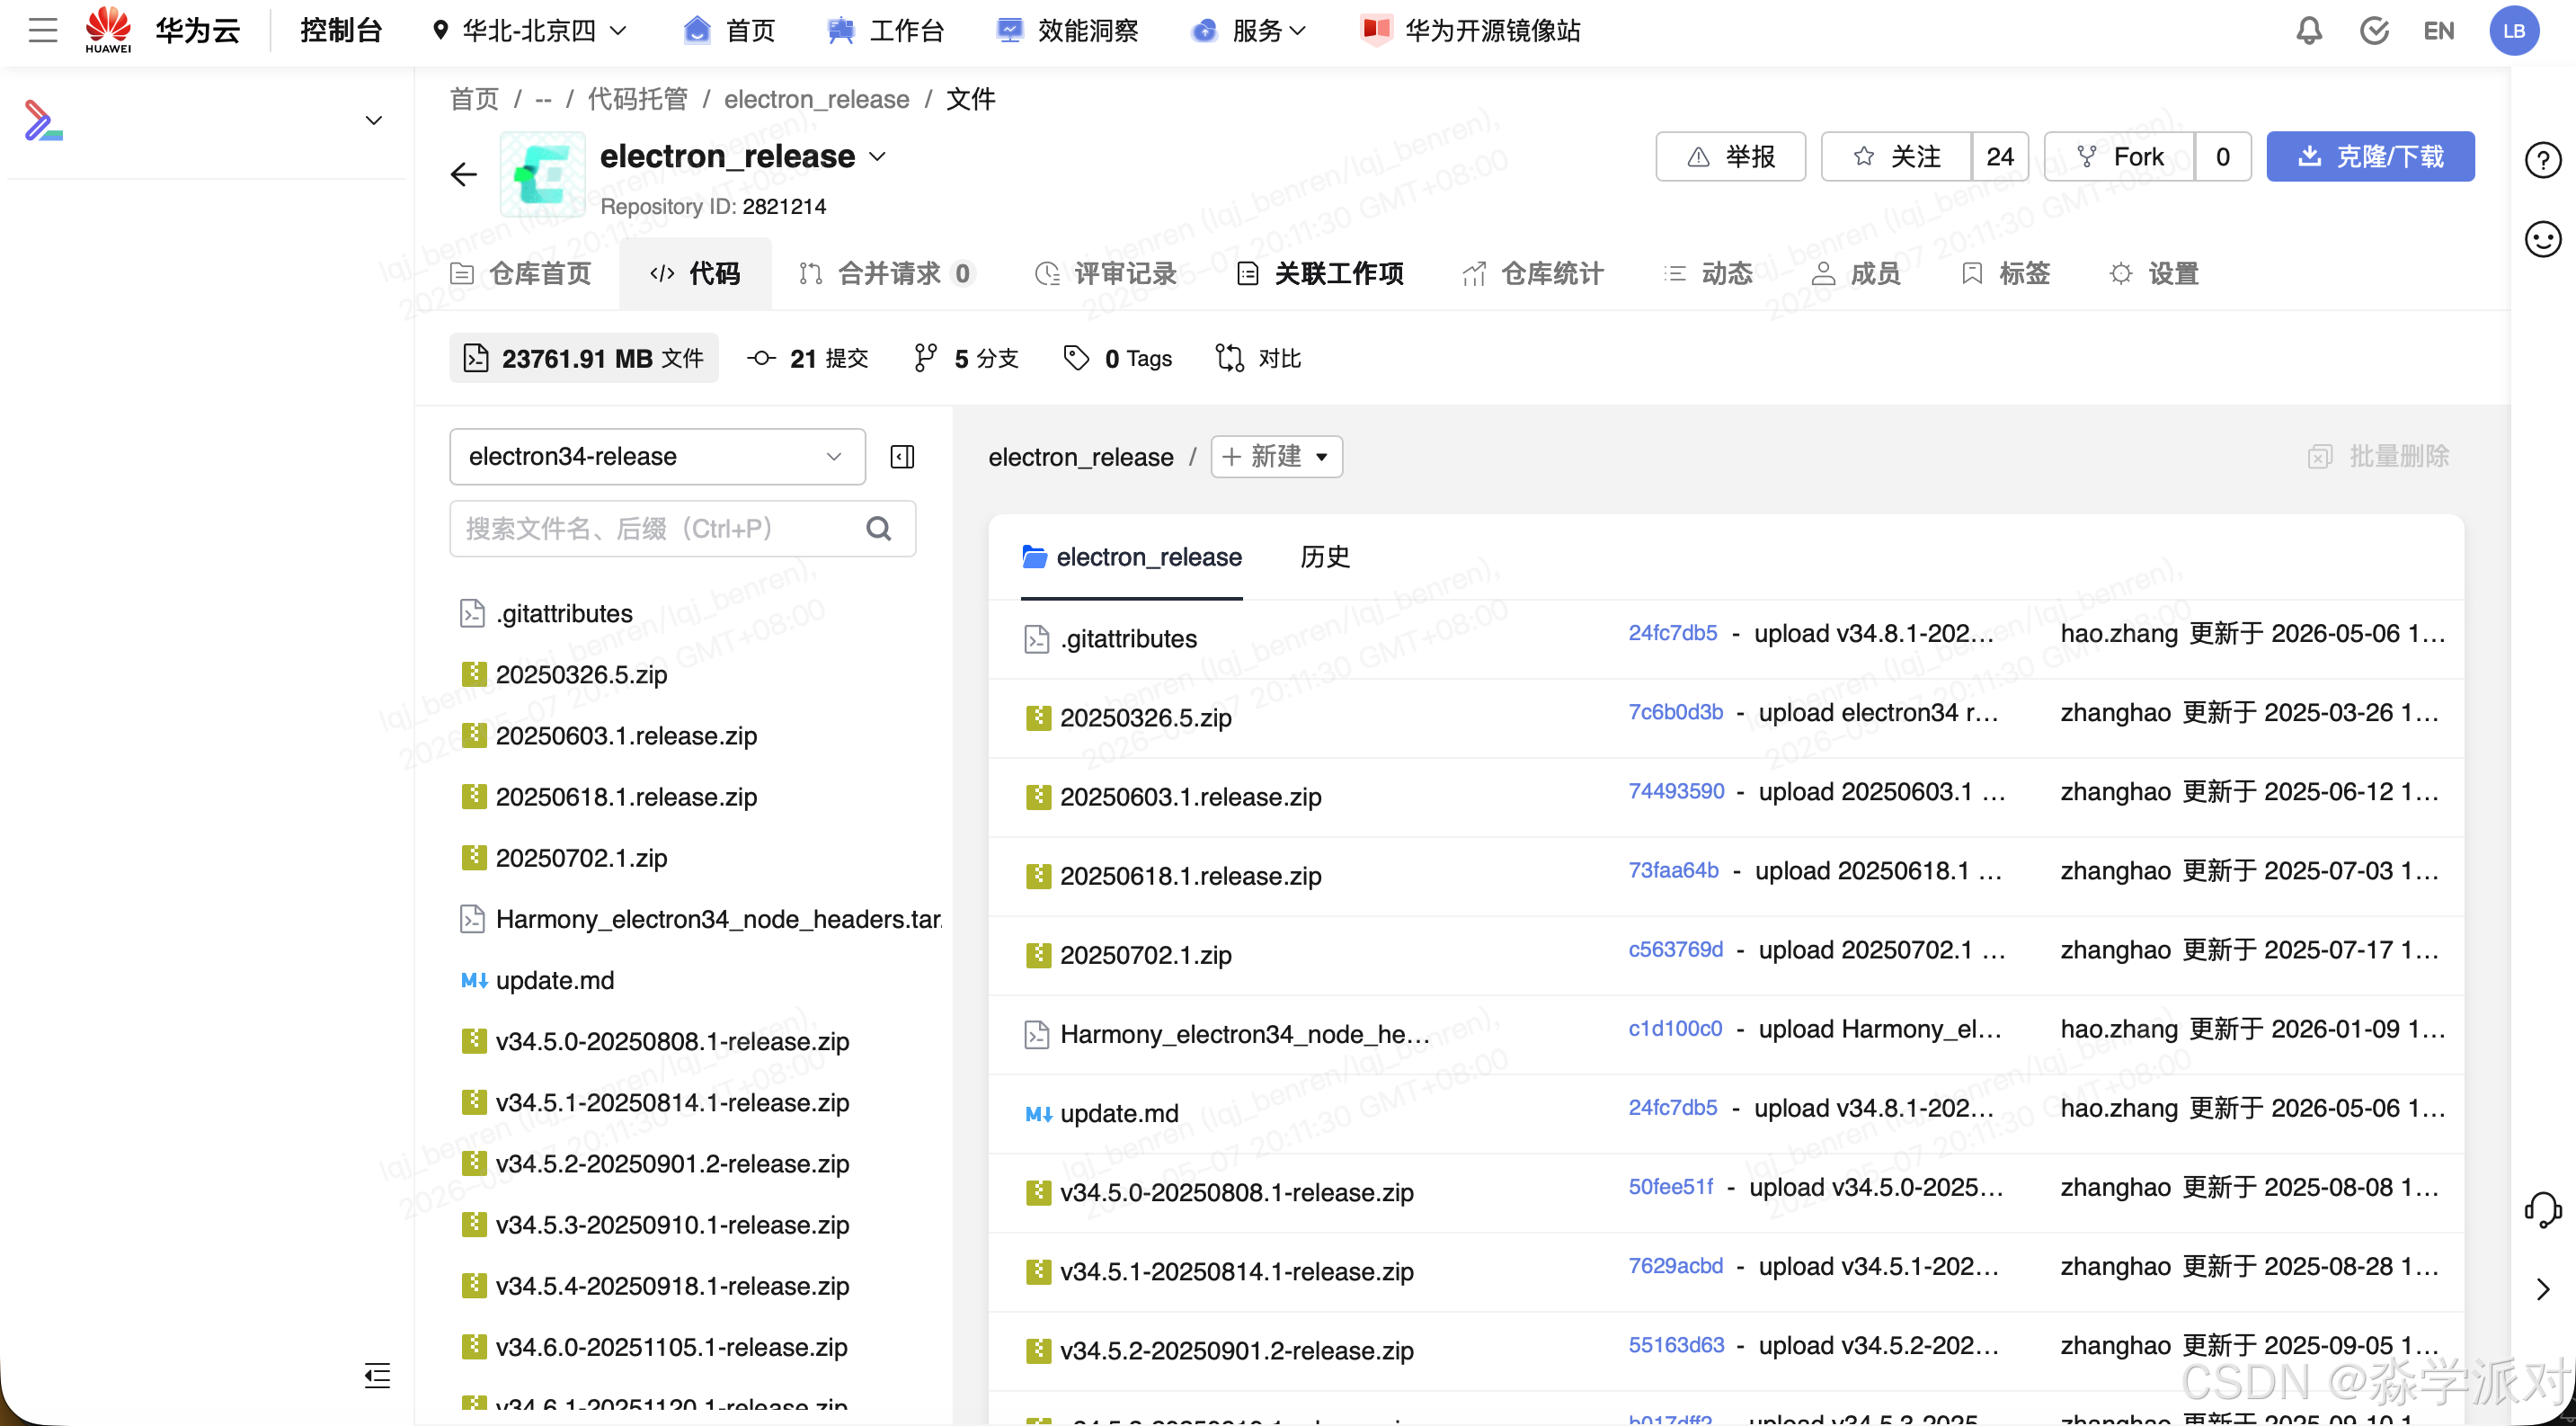This screenshot has width=2576, height=1426.
Task: Open the 成员 tab
Action: 1856,273
